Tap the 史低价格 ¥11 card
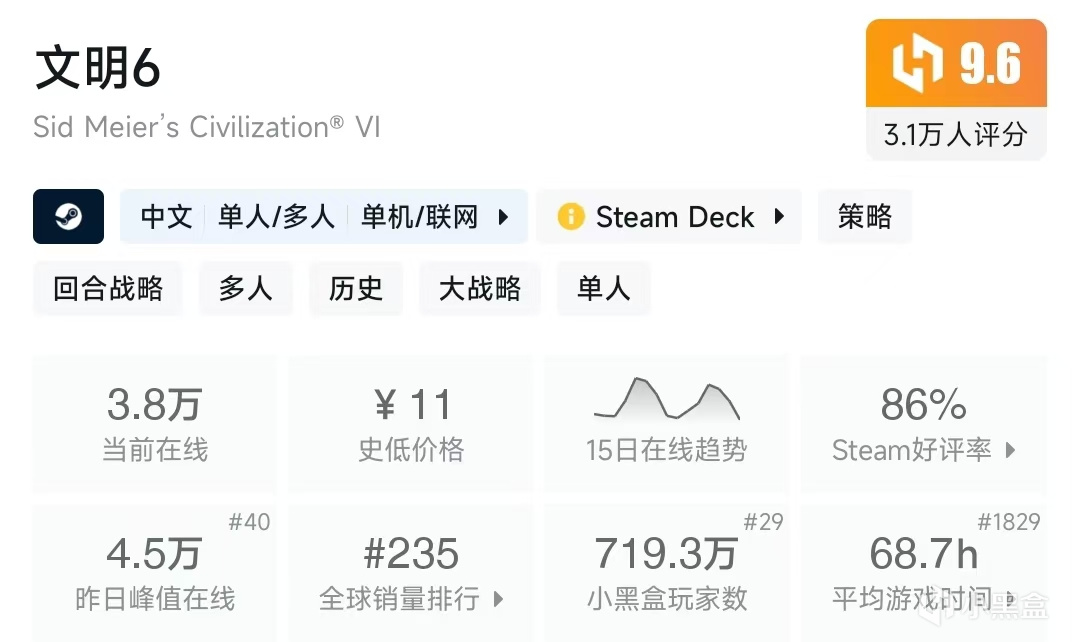Viewport: 1080px width, 642px height. (411, 423)
